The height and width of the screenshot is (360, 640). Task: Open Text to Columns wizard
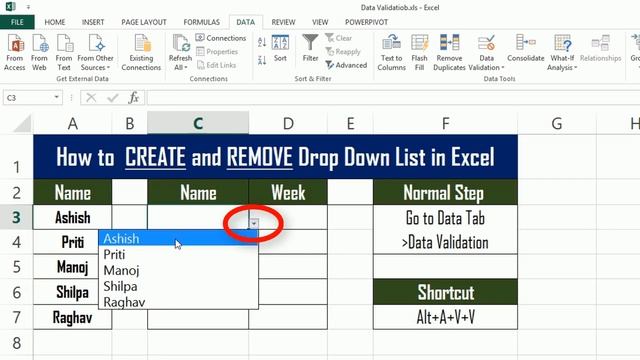tap(391, 53)
